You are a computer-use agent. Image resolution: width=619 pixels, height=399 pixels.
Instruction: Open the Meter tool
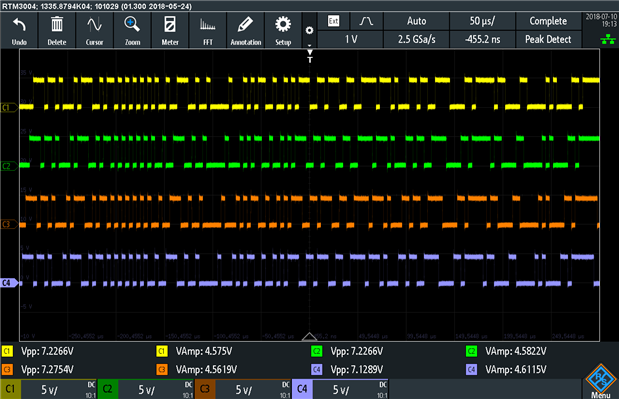pyautogui.click(x=170, y=30)
